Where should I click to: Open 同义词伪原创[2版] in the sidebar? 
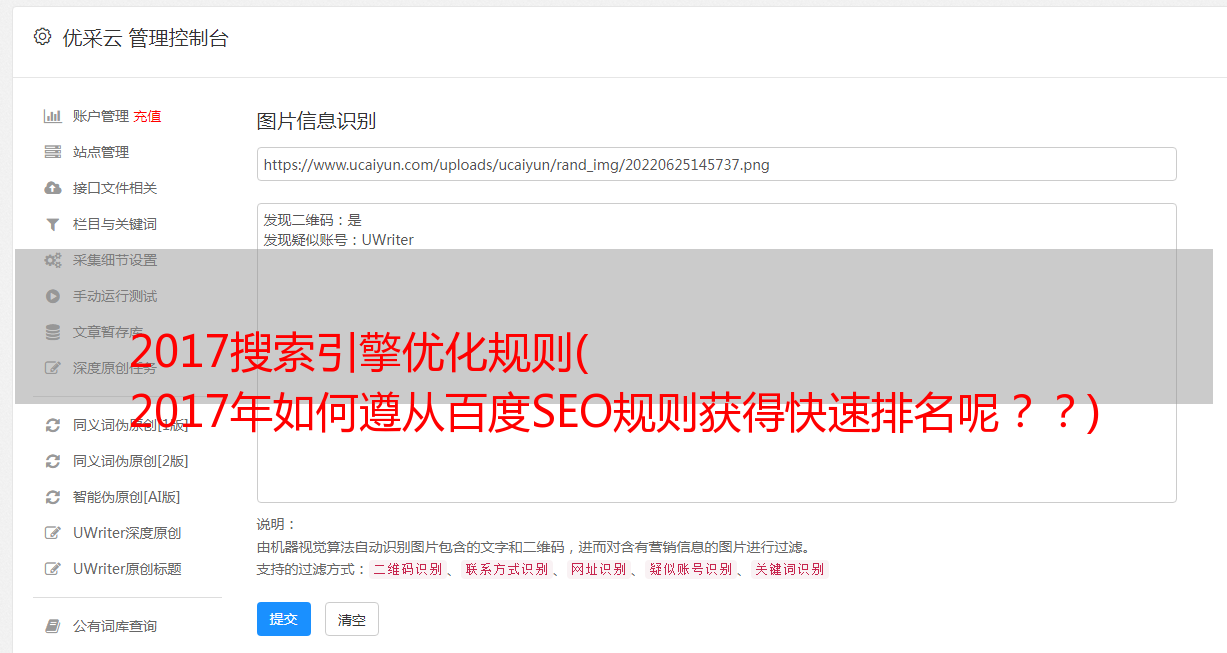(131, 461)
